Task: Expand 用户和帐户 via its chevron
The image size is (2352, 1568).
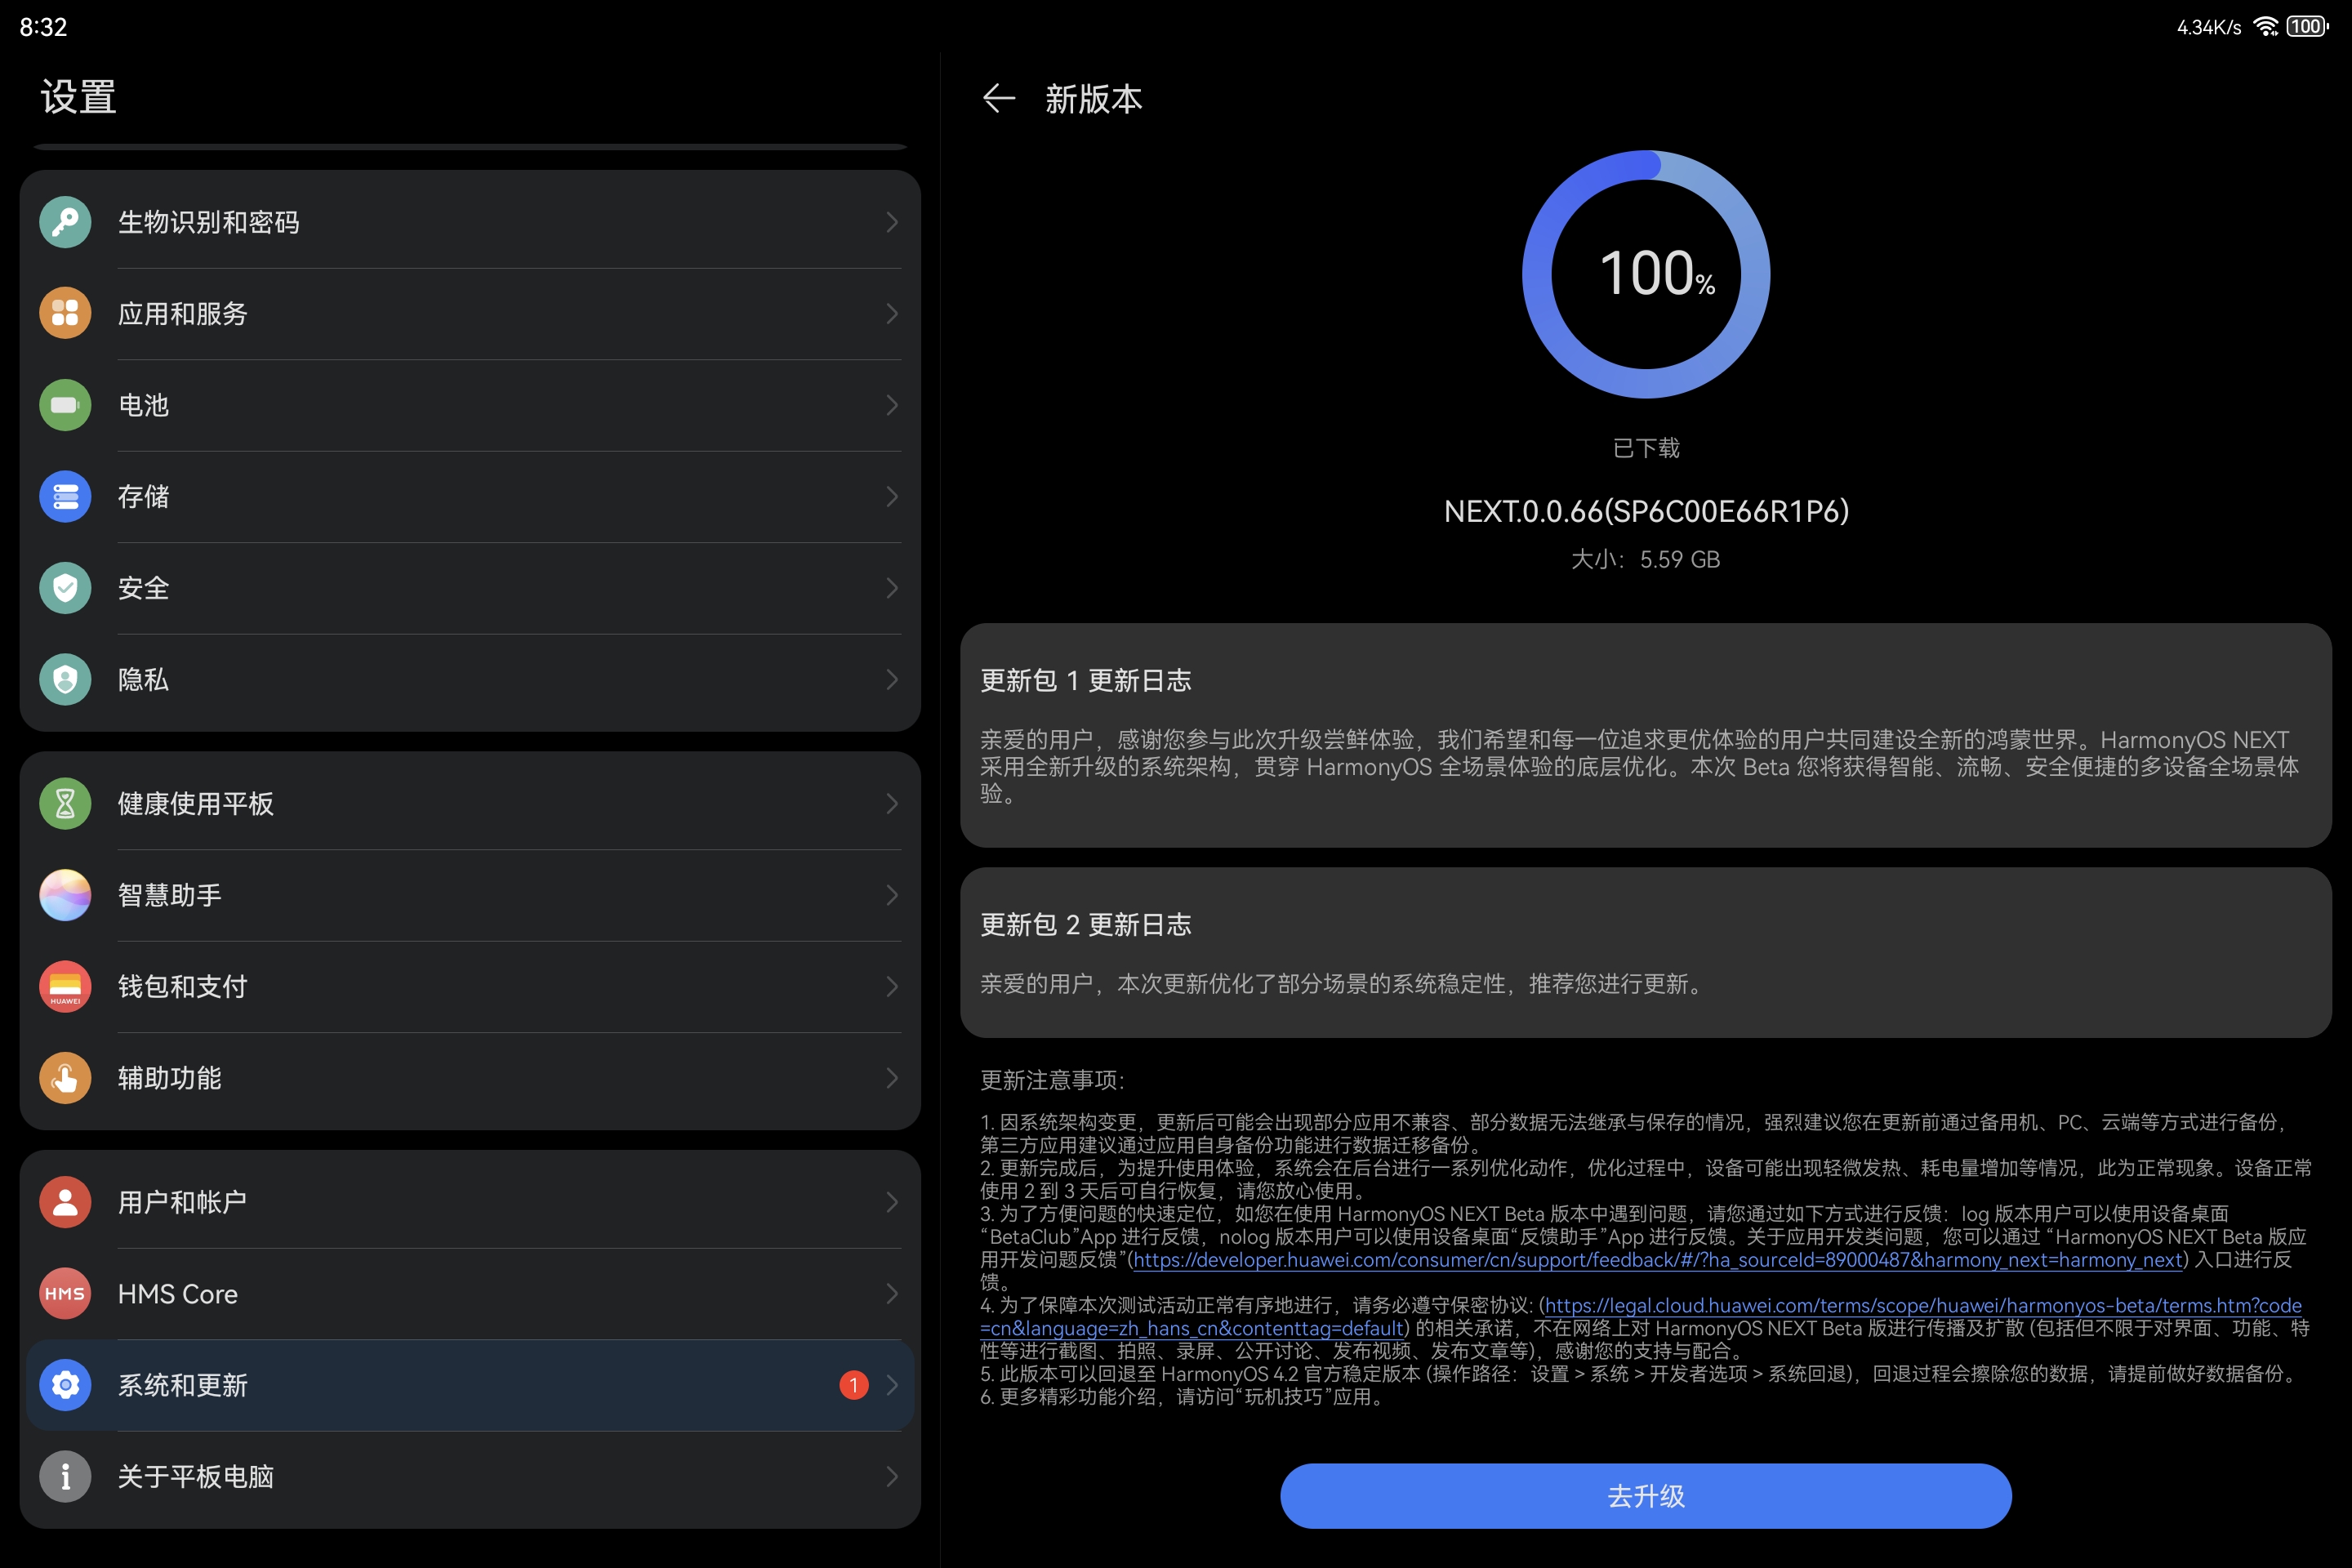Action: [x=891, y=1202]
